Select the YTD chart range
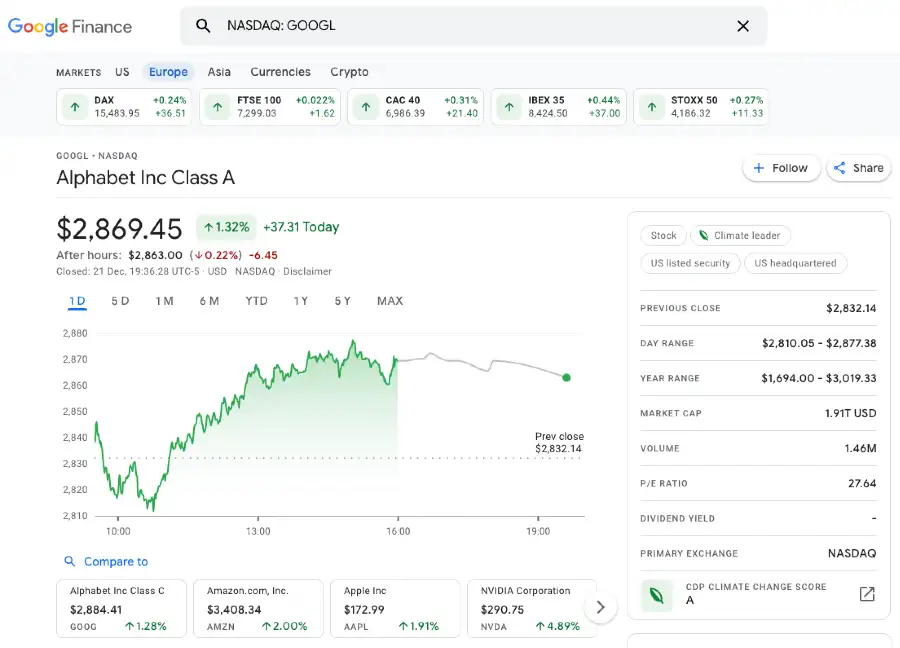 (x=256, y=301)
